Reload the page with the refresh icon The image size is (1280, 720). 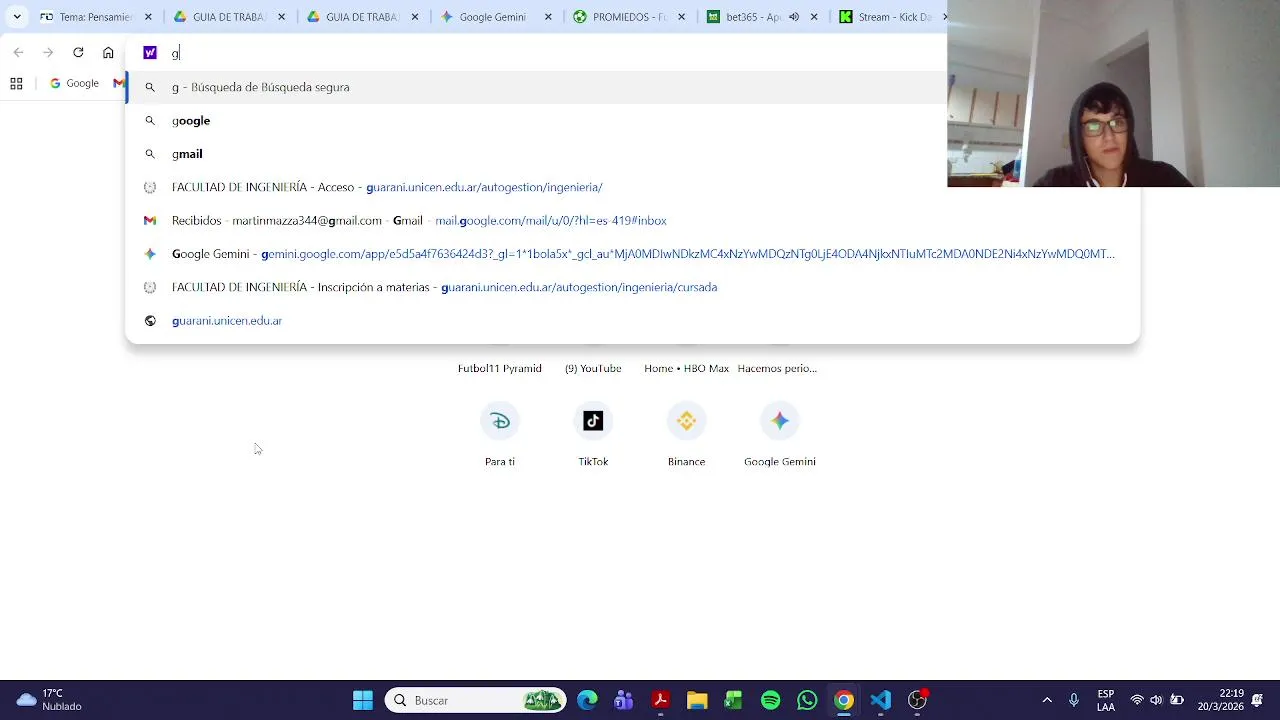78,53
